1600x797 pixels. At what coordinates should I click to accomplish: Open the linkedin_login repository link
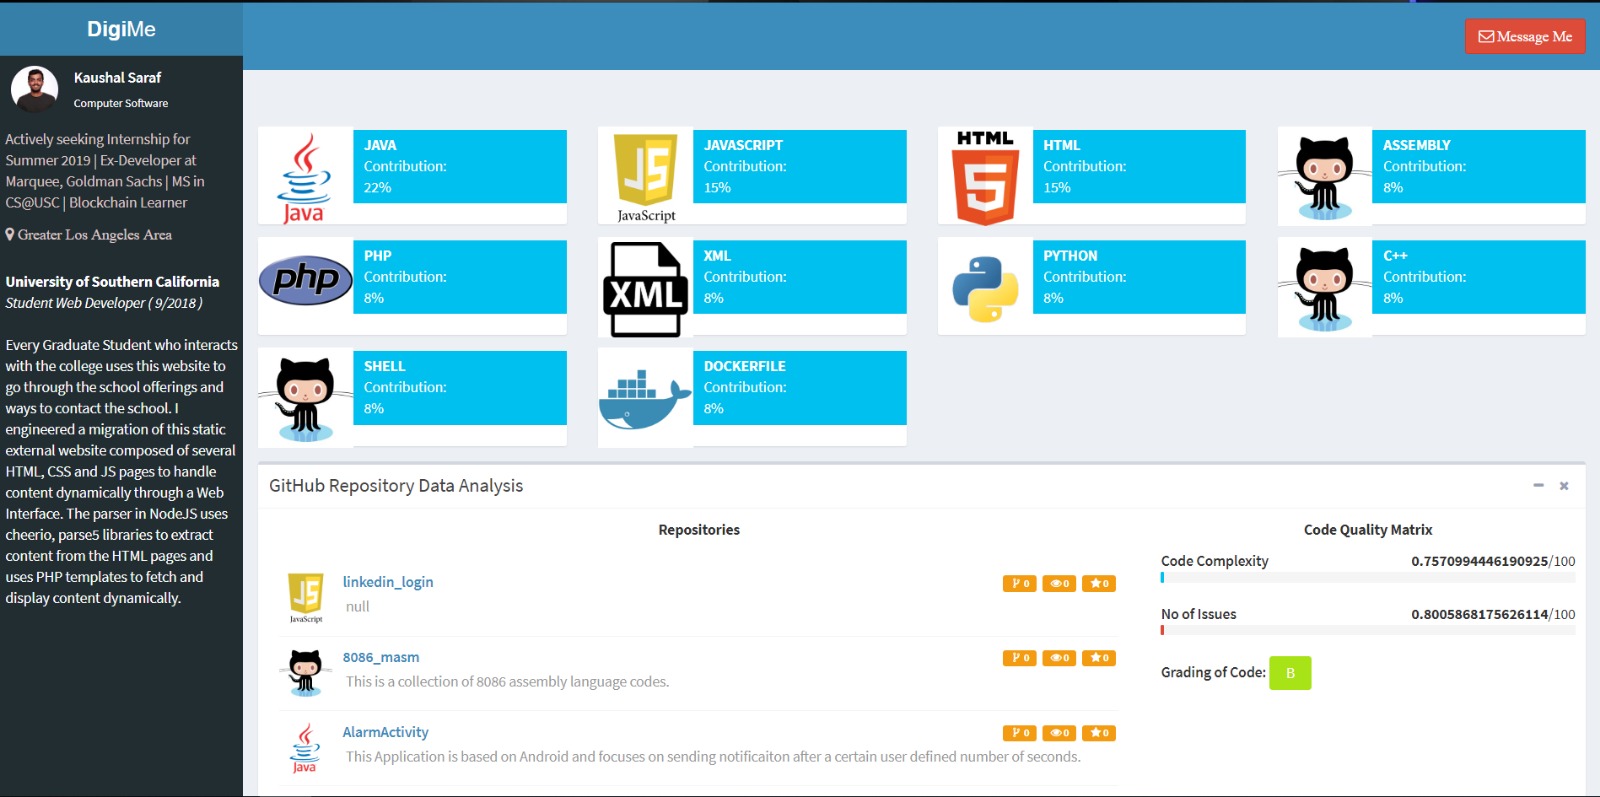[x=388, y=582]
